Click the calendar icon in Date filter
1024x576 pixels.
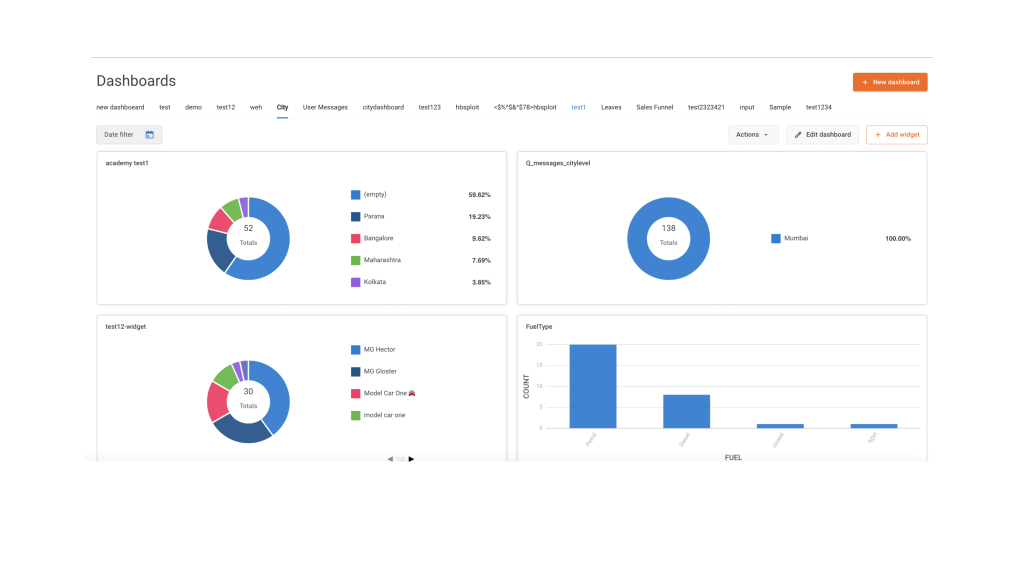point(149,135)
